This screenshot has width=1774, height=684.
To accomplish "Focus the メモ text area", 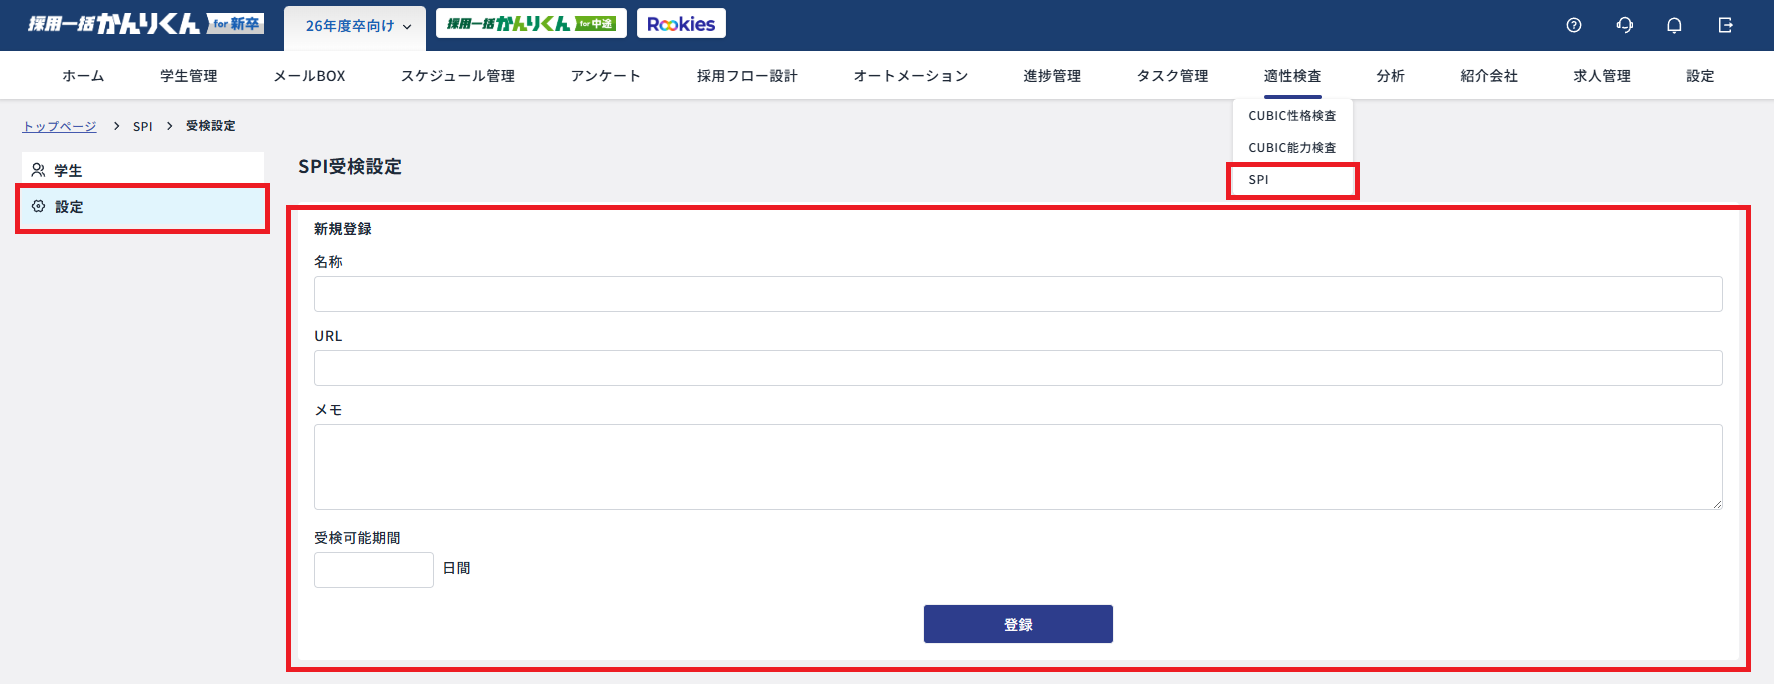I will (x=1018, y=467).
